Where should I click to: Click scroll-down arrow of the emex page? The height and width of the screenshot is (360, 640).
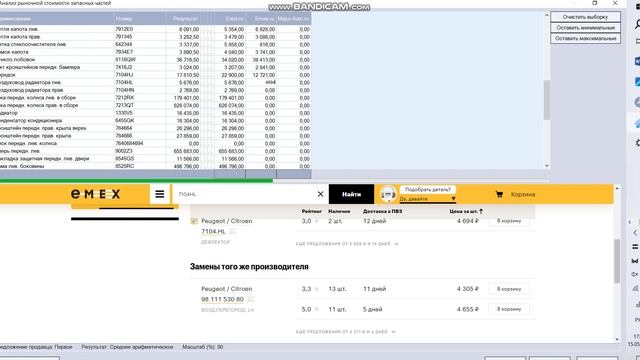(x=617, y=339)
